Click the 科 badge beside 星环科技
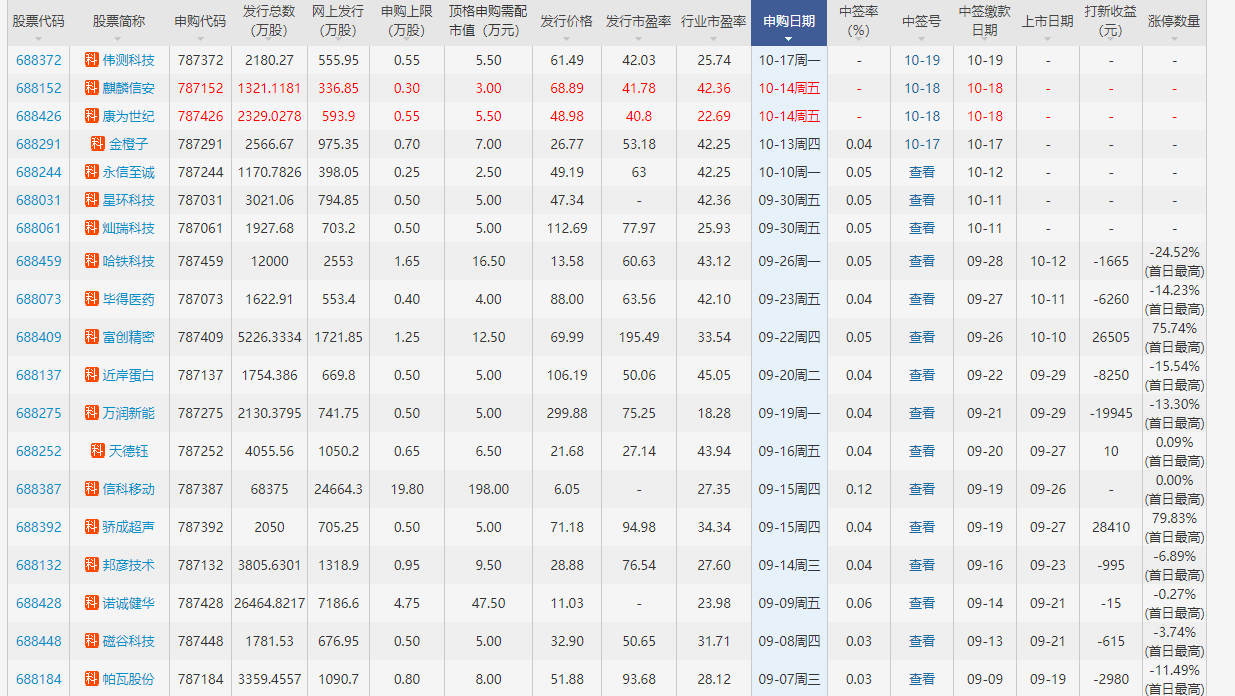 92,200
